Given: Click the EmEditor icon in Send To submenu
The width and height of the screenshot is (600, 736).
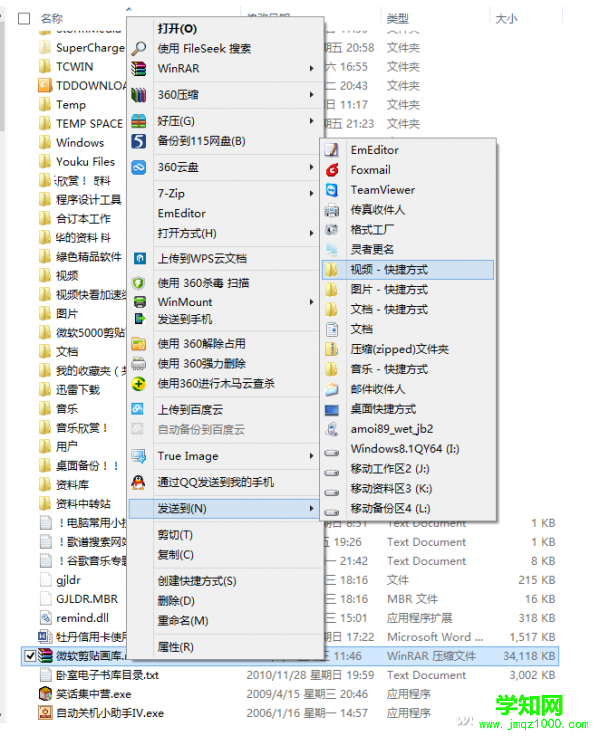Looking at the screenshot, I should tap(332, 150).
